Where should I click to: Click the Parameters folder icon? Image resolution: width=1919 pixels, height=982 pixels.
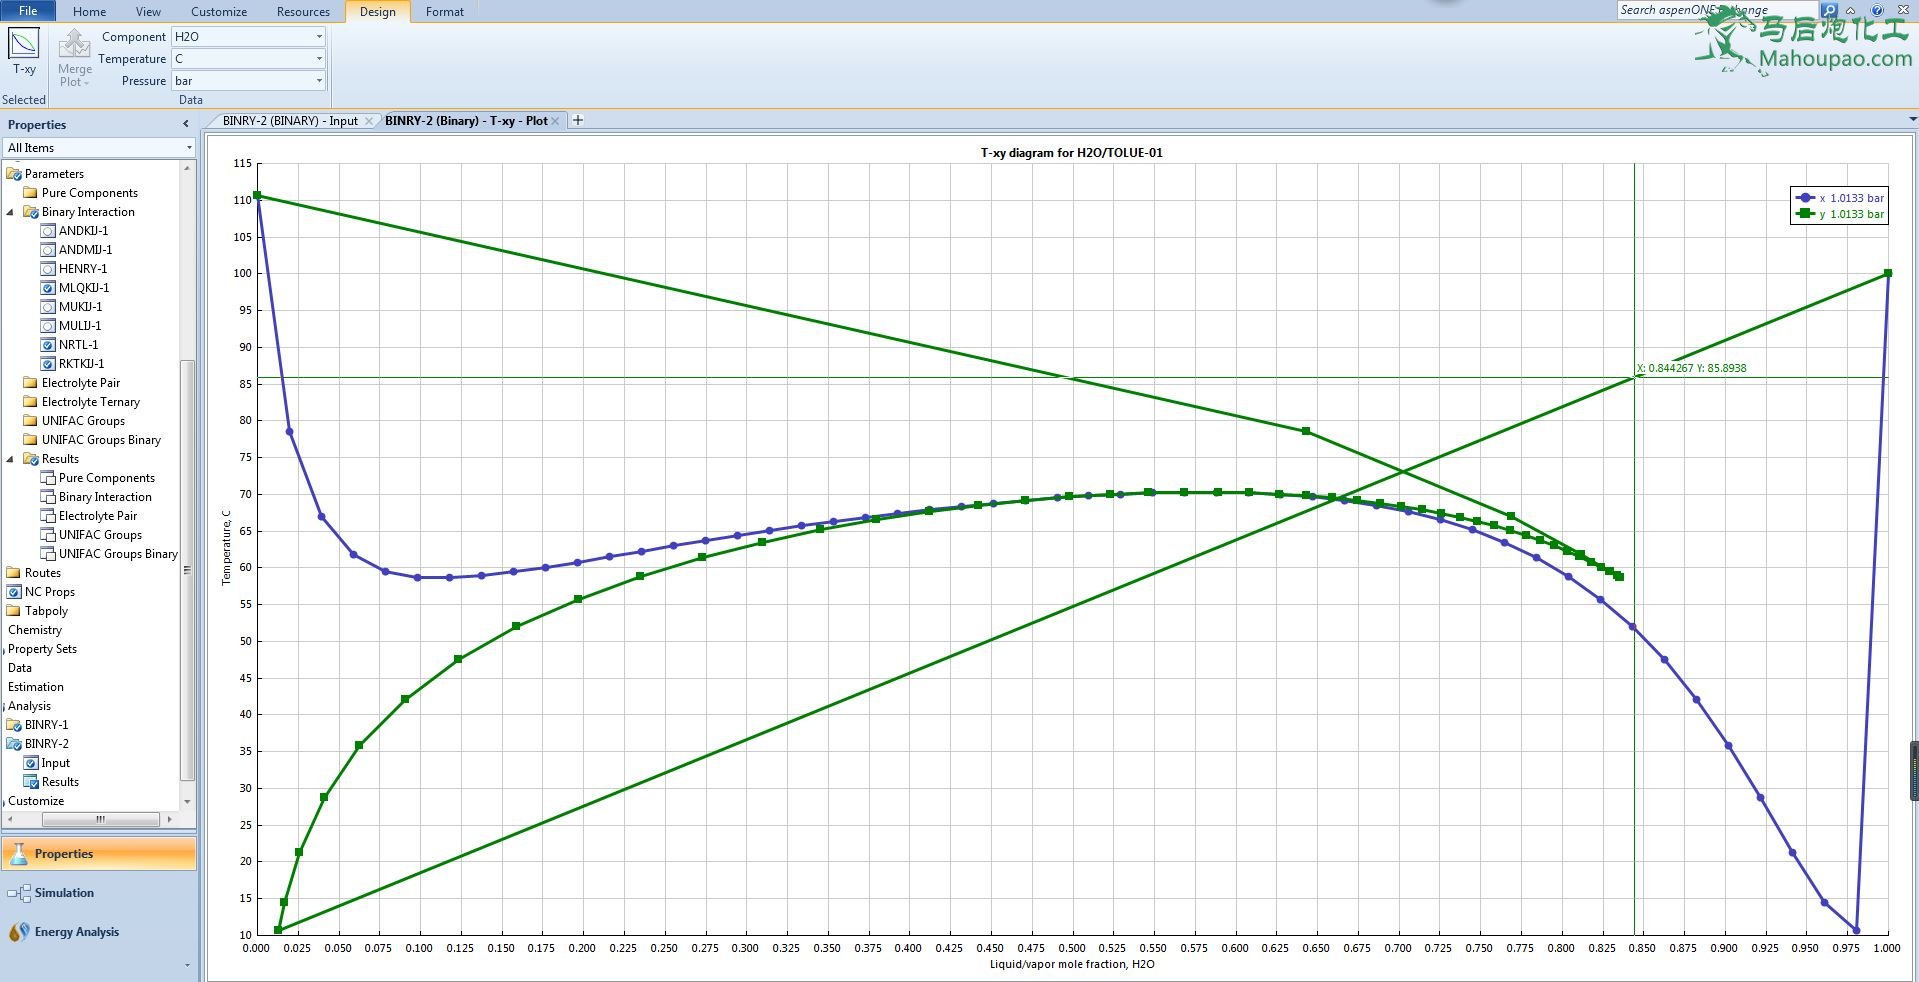[x=14, y=174]
